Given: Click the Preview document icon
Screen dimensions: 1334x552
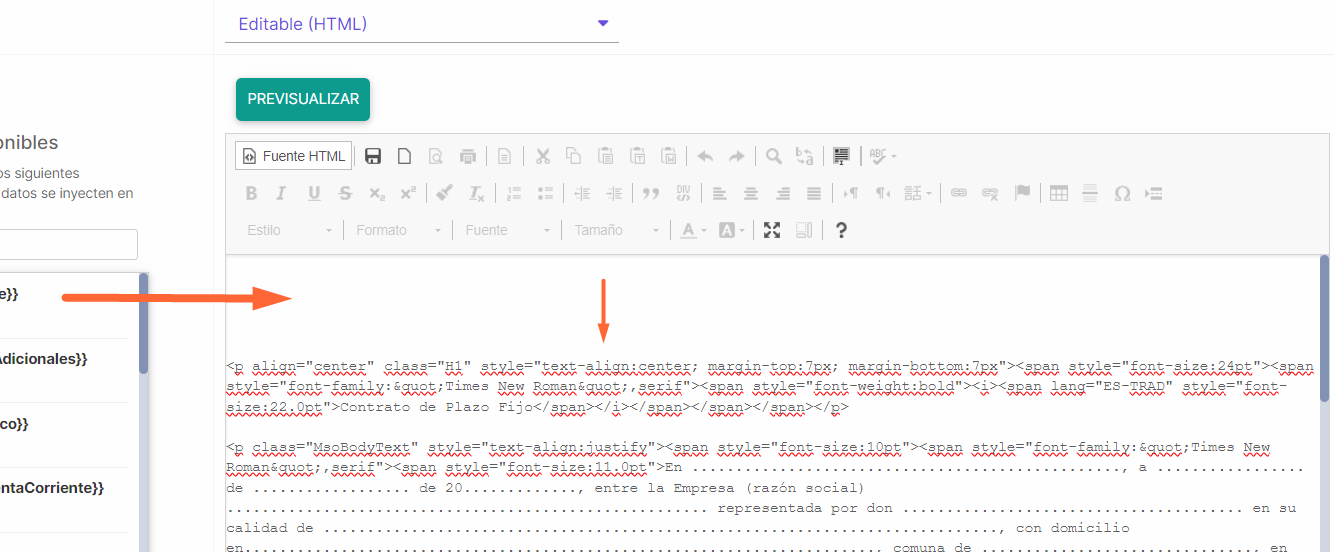Looking at the screenshot, I should (435, 156).
